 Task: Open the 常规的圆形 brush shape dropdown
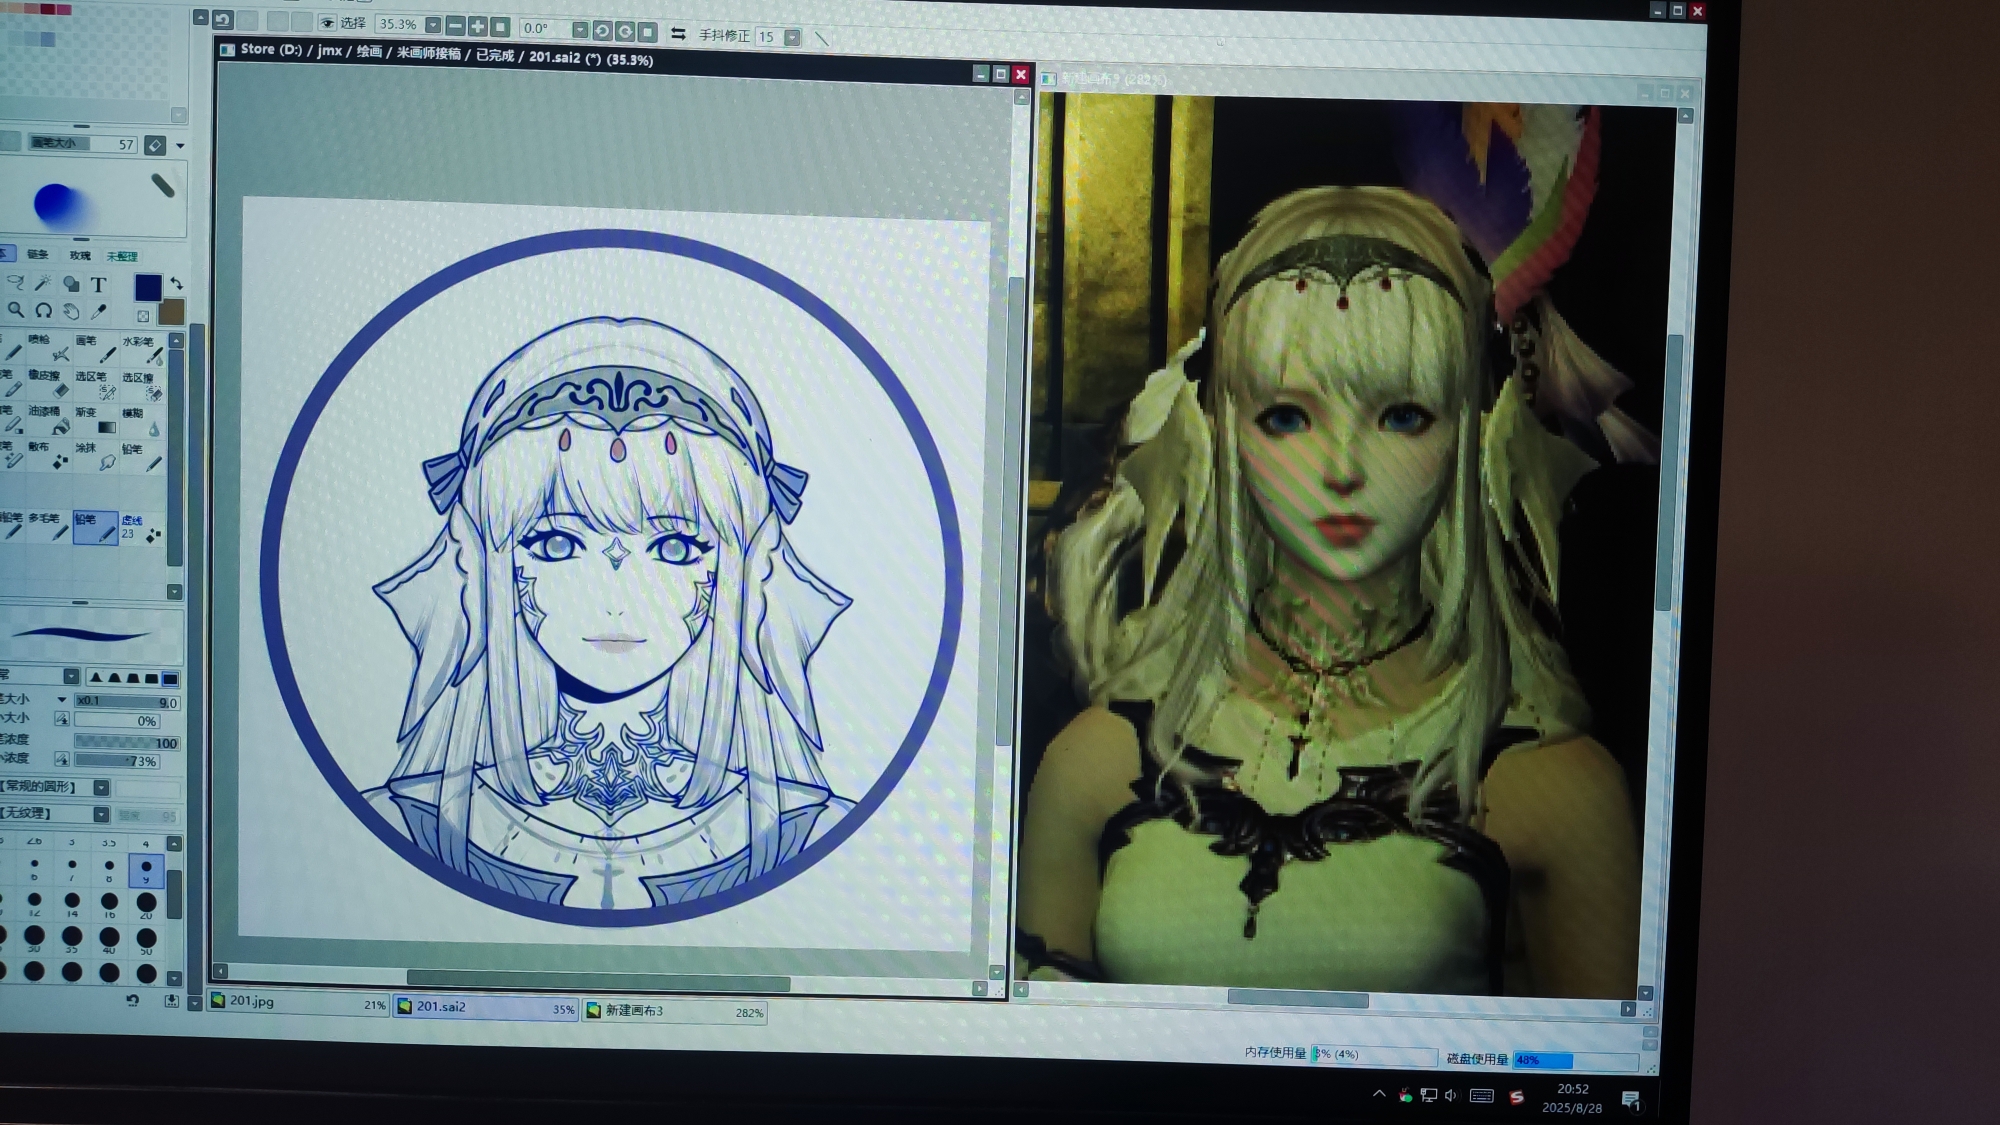(x=101, y=788)
